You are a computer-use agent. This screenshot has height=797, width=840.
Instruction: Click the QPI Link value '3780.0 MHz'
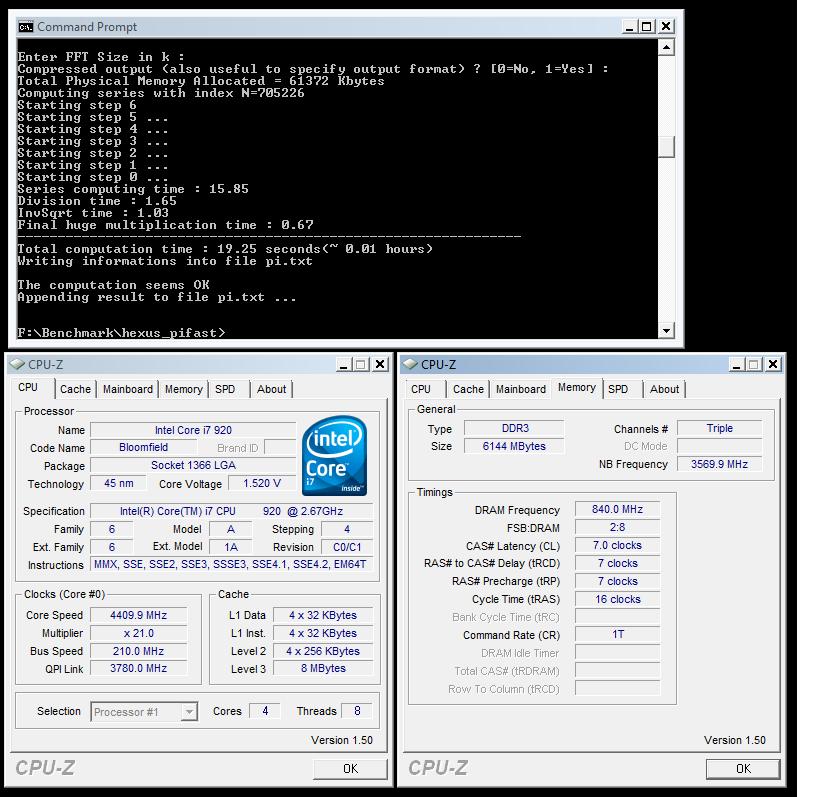click(138, 668)
